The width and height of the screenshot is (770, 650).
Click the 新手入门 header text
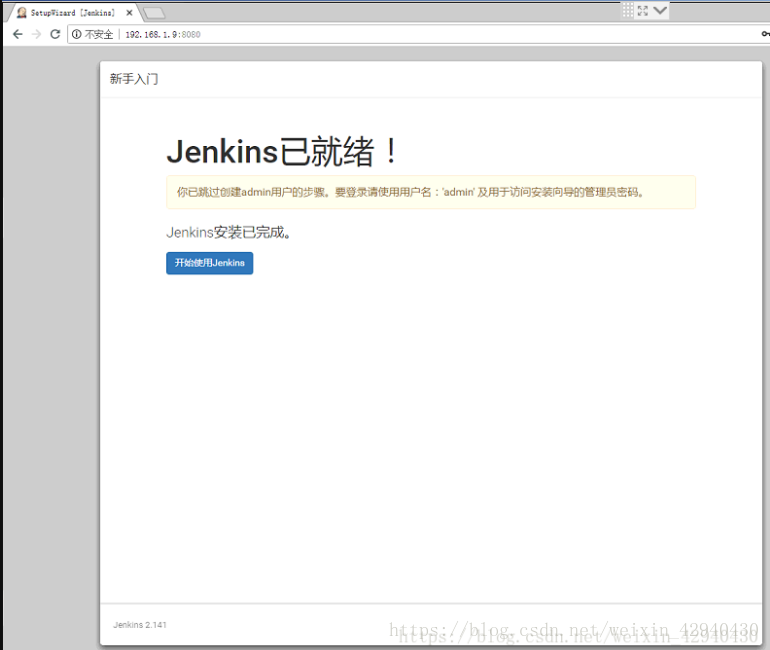tap(134, 79)
